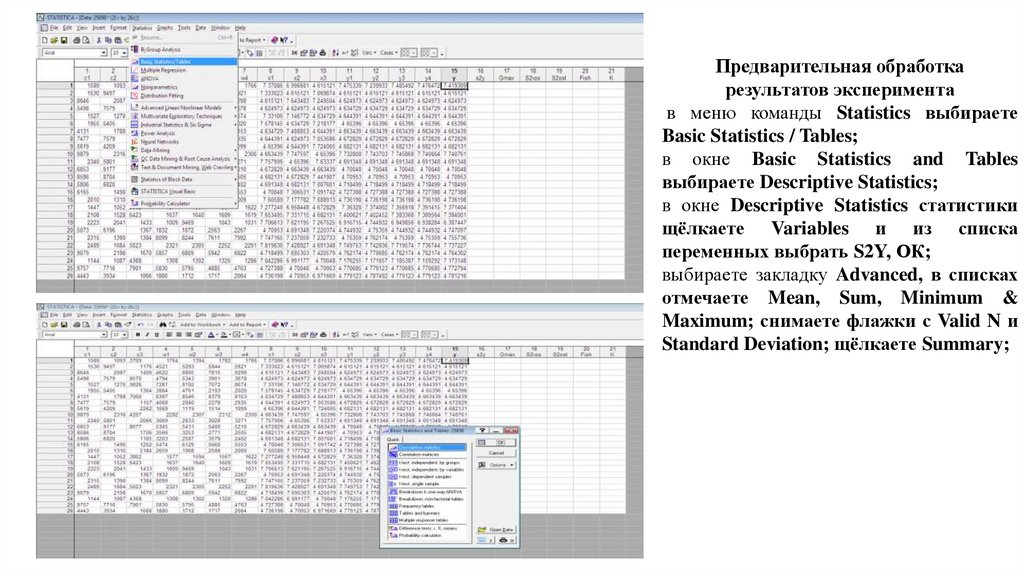Expand Statistics of Block Data submenu
Viewport: 1024px width, 574px height.
(184, 179)
